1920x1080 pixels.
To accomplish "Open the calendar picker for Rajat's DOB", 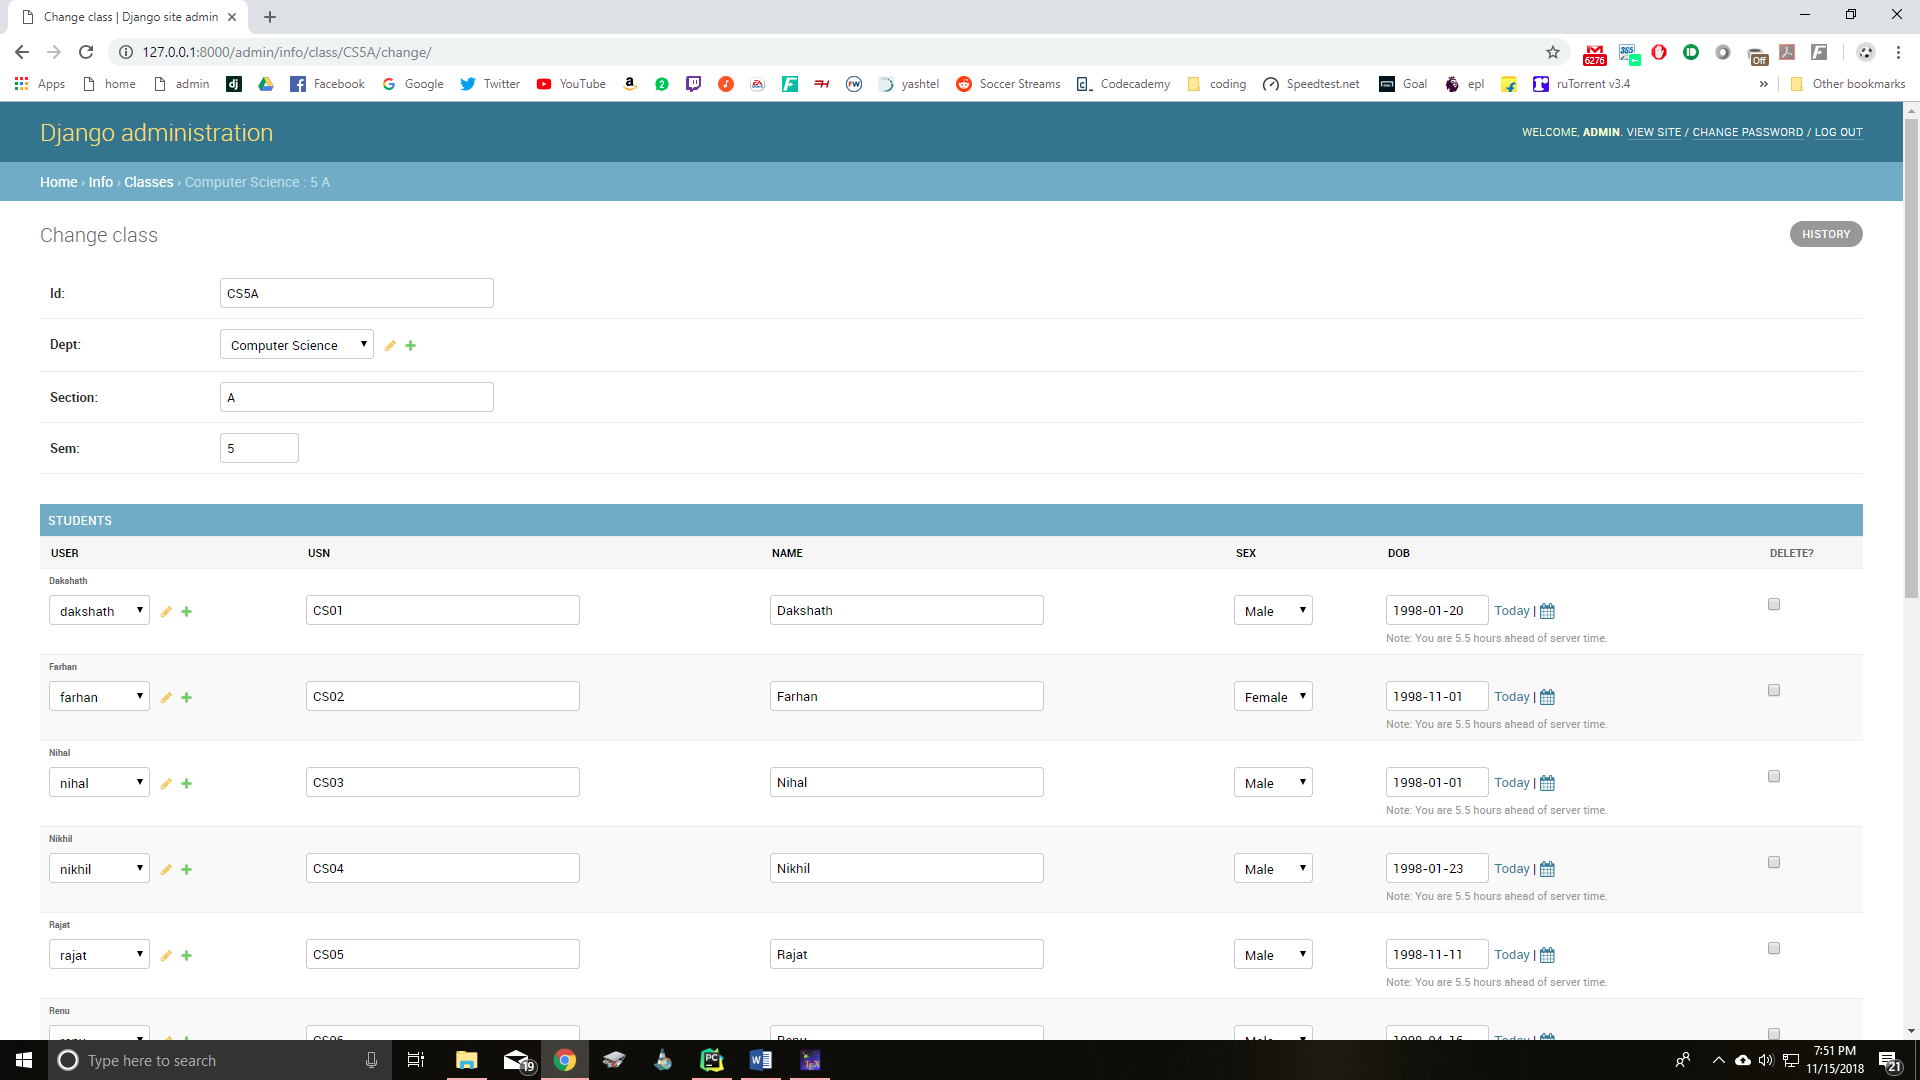I will tap(1547, 955).
